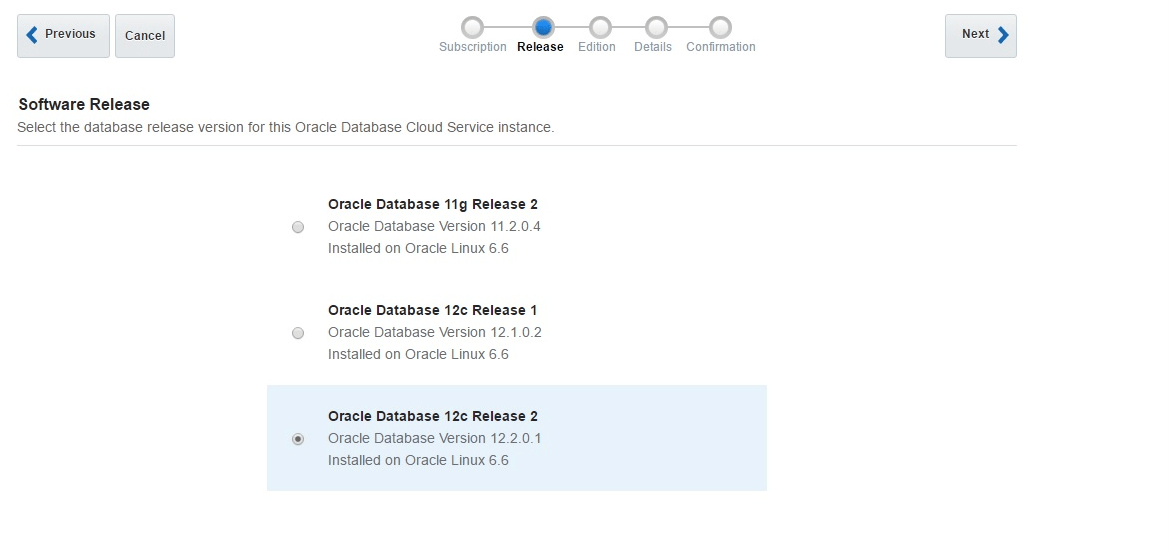Image resolution: width=1171 pixels, height=553 pixels.
Task: Click the Oracle Database Version 12.2.0.1 text
Action: tap(434, 438)
